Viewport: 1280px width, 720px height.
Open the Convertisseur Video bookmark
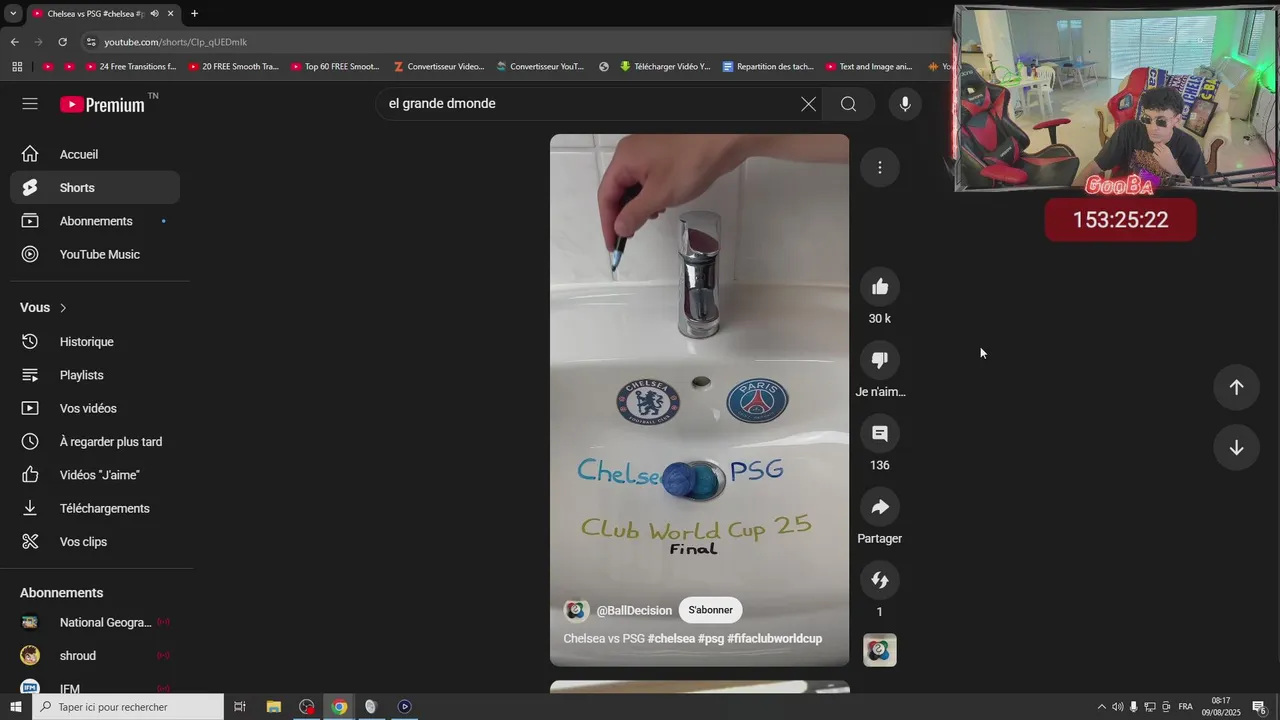438,67
